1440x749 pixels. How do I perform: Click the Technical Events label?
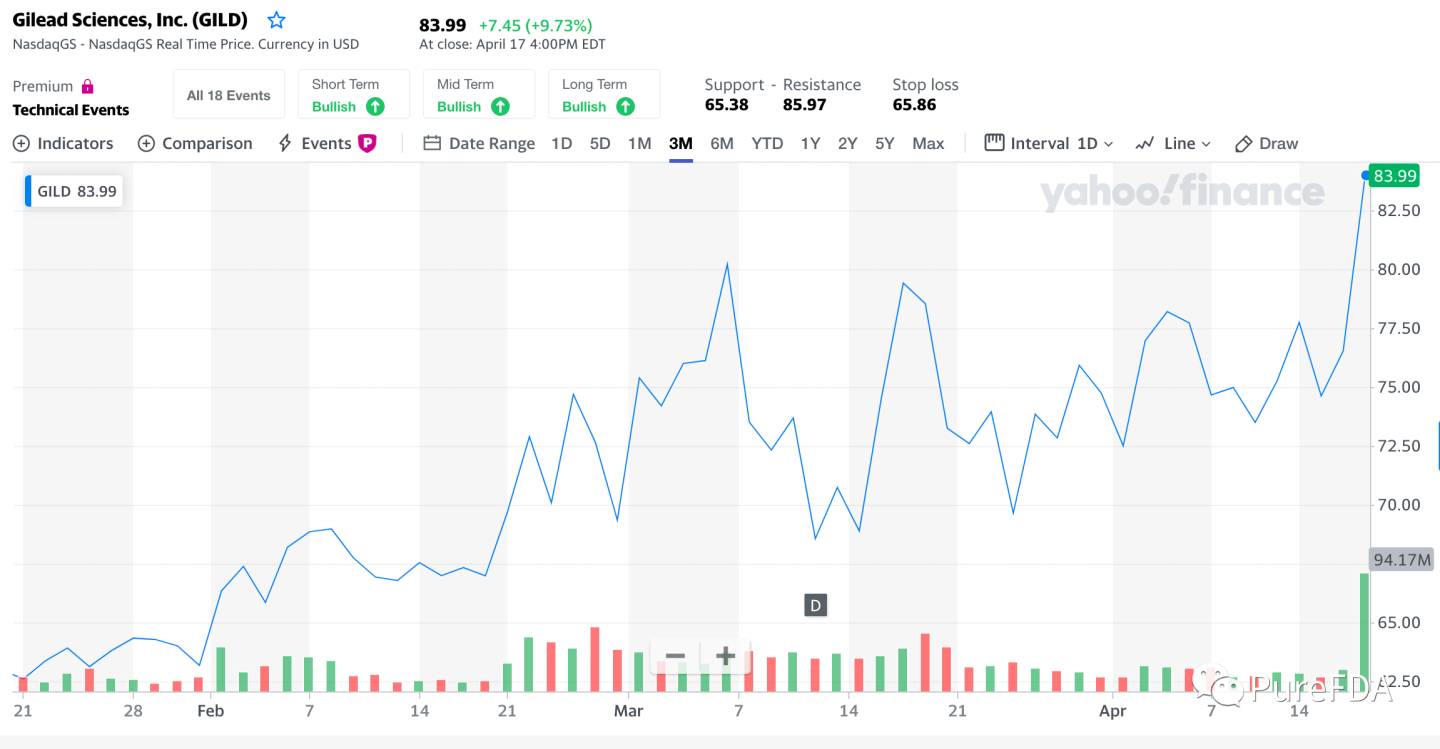tap(71, 110)
